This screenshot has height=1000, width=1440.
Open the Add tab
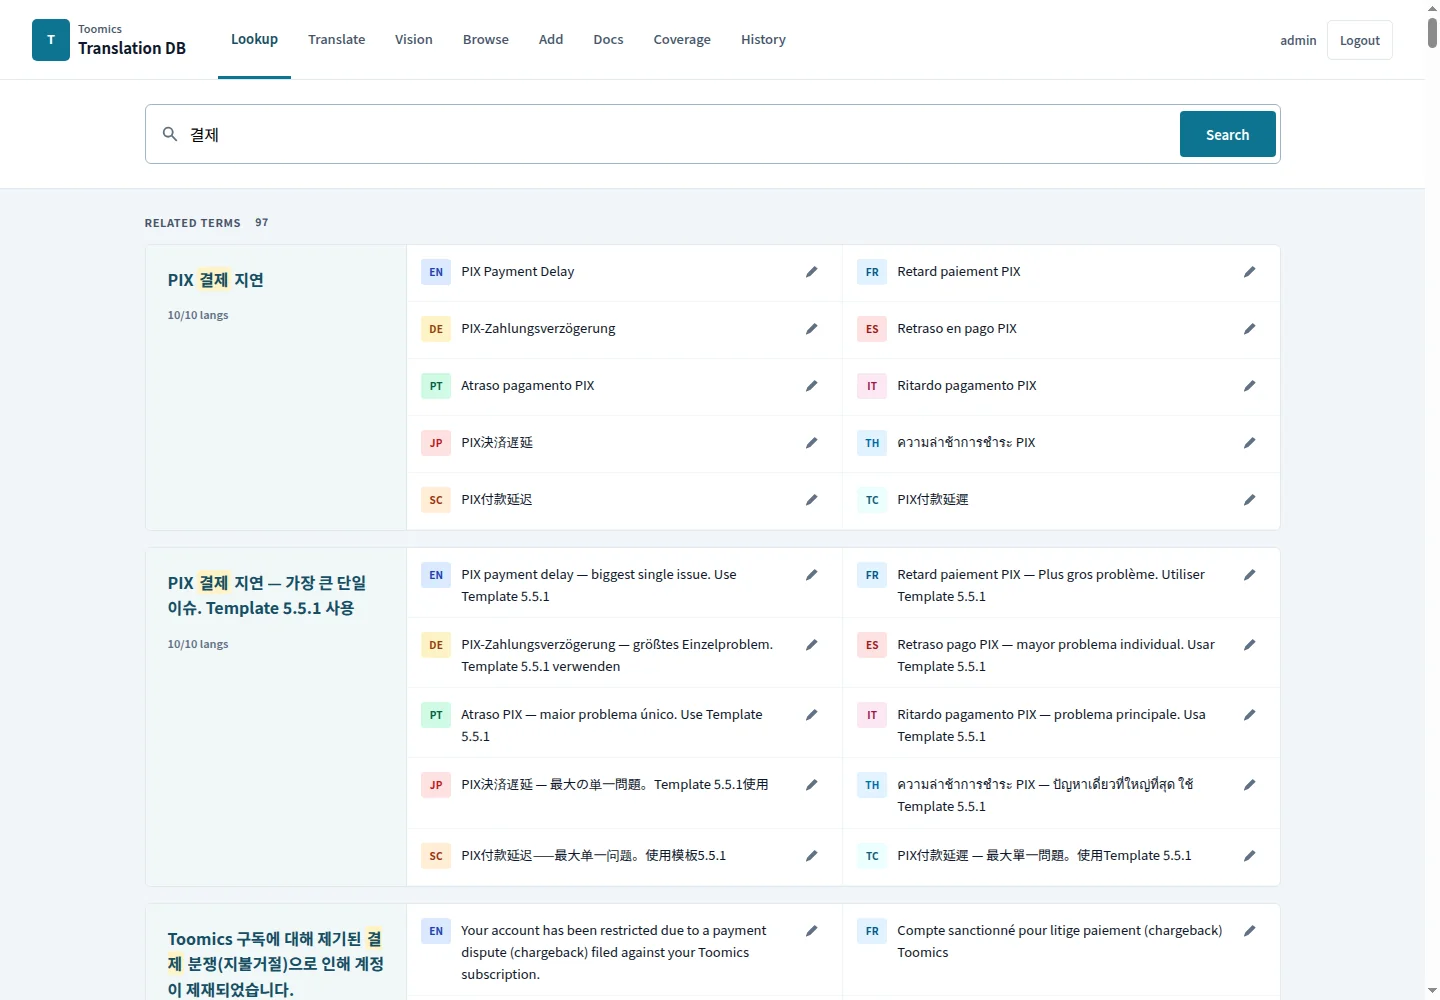tap(551, 40)
